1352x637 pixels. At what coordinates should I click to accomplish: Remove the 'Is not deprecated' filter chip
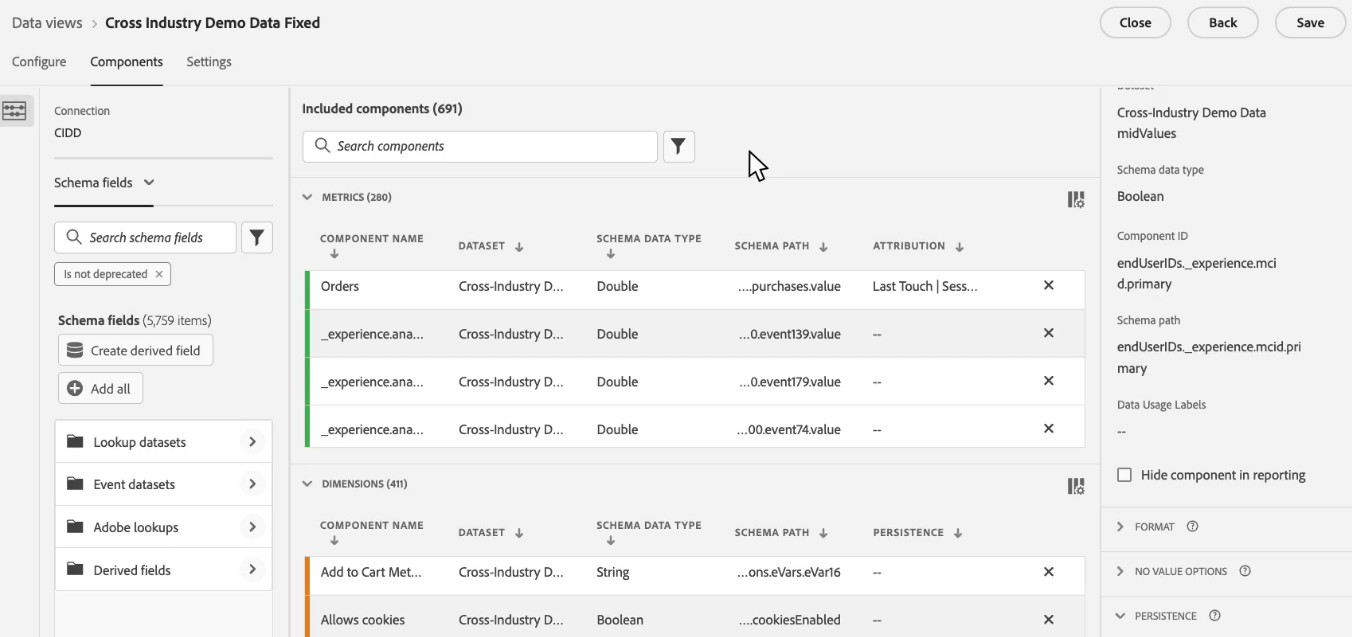(159, 274)
